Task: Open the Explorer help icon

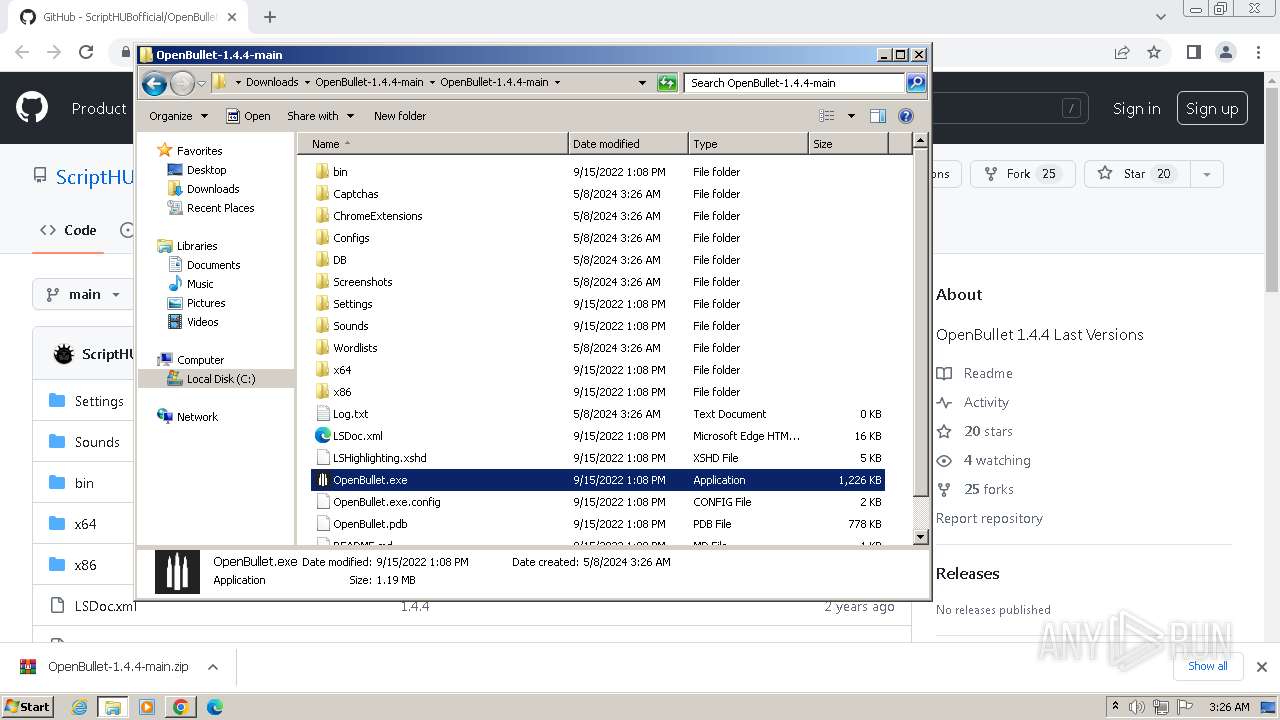Action: pos(906,116)
